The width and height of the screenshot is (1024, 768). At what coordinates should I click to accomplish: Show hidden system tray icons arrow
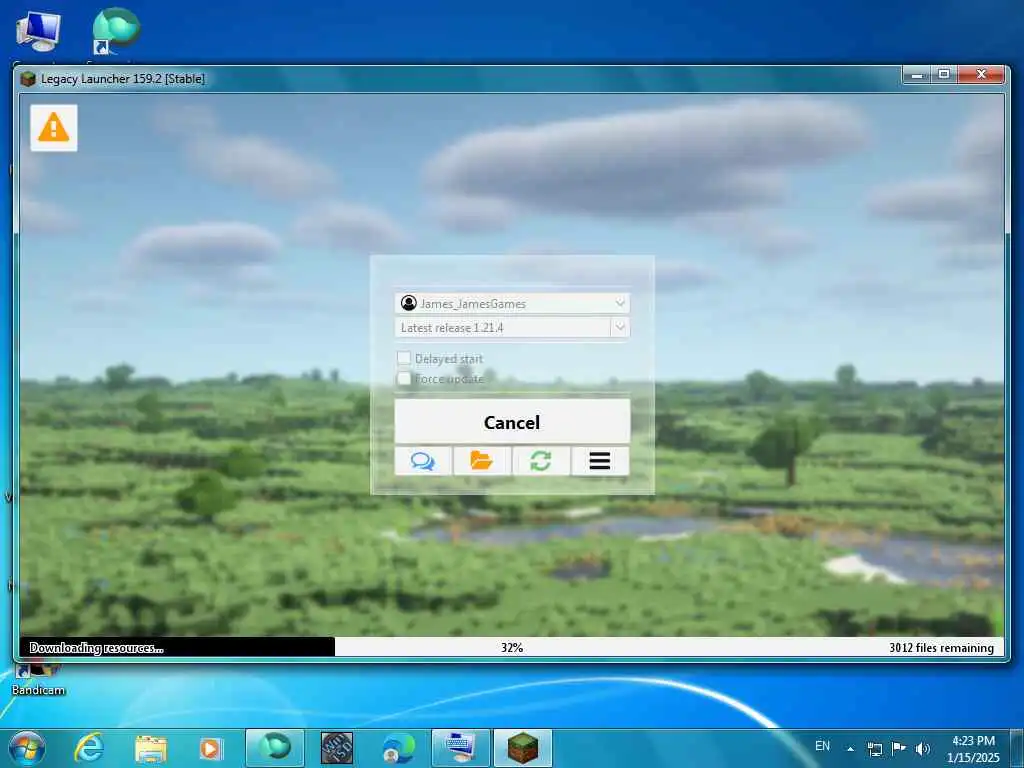[x=850, y=749]
